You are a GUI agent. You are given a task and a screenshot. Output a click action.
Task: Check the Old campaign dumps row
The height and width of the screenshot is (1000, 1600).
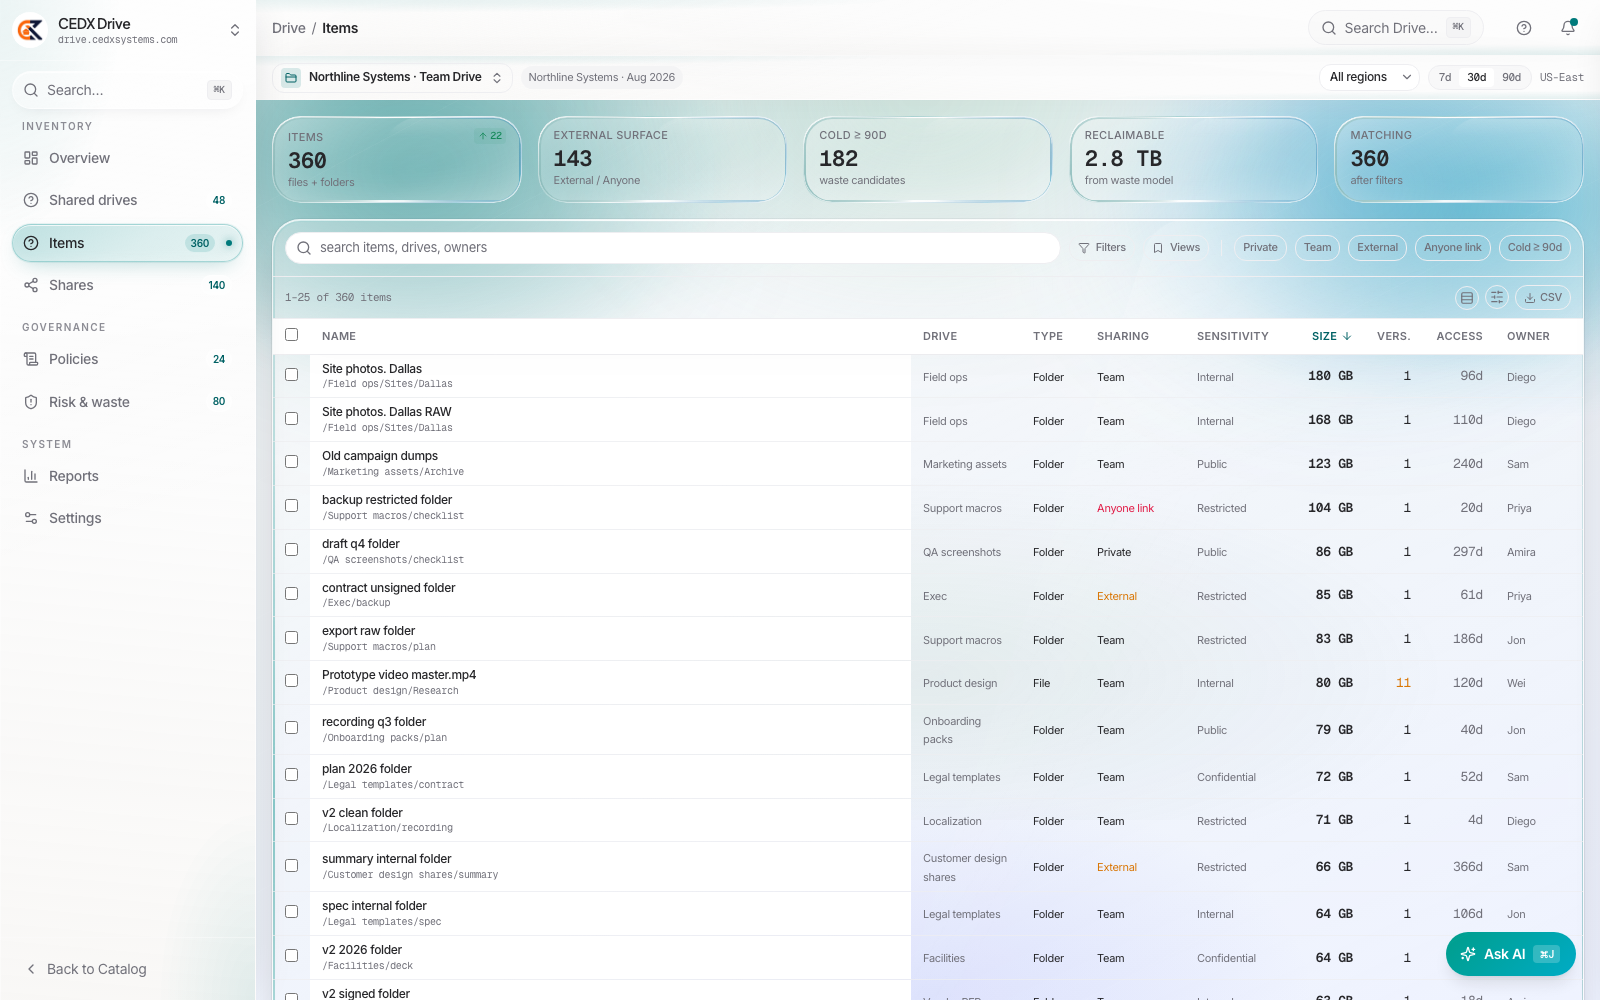point(291,462)
